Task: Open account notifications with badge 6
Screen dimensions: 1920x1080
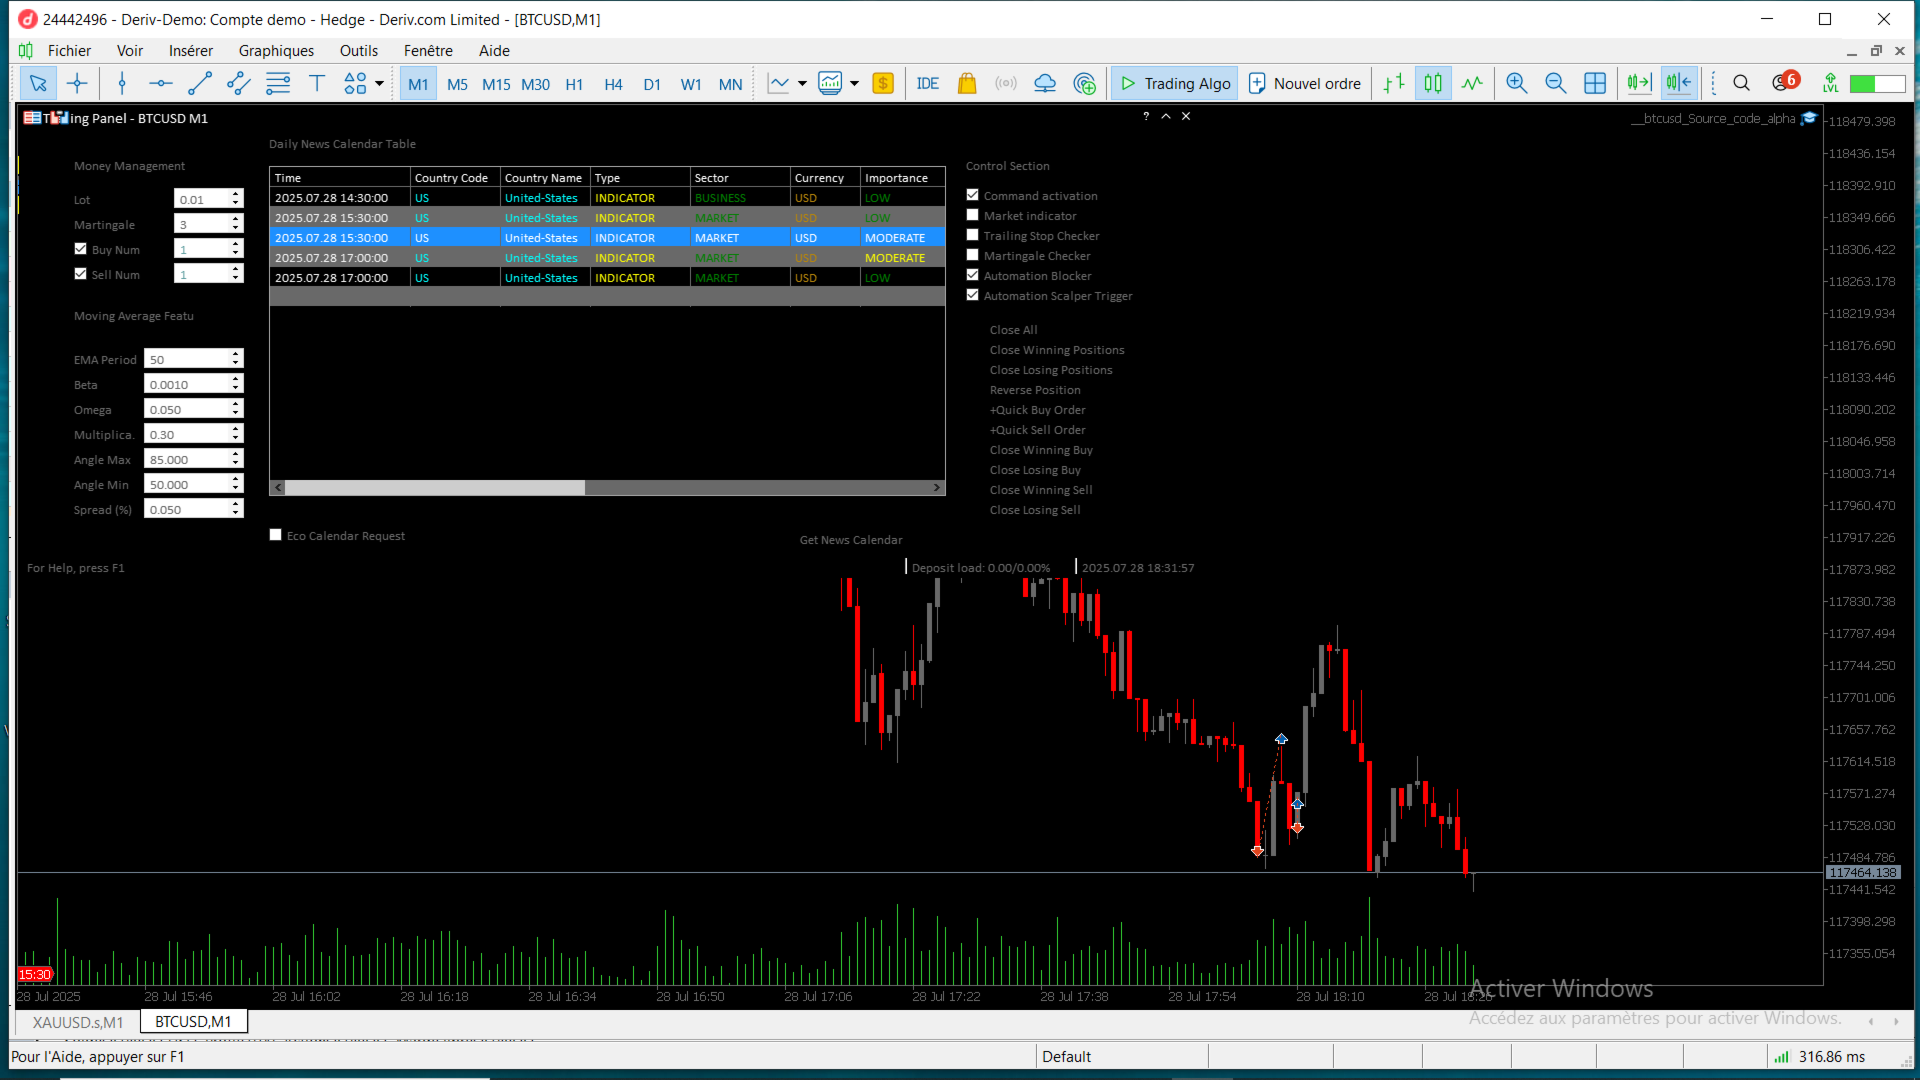Action: 1785,82
